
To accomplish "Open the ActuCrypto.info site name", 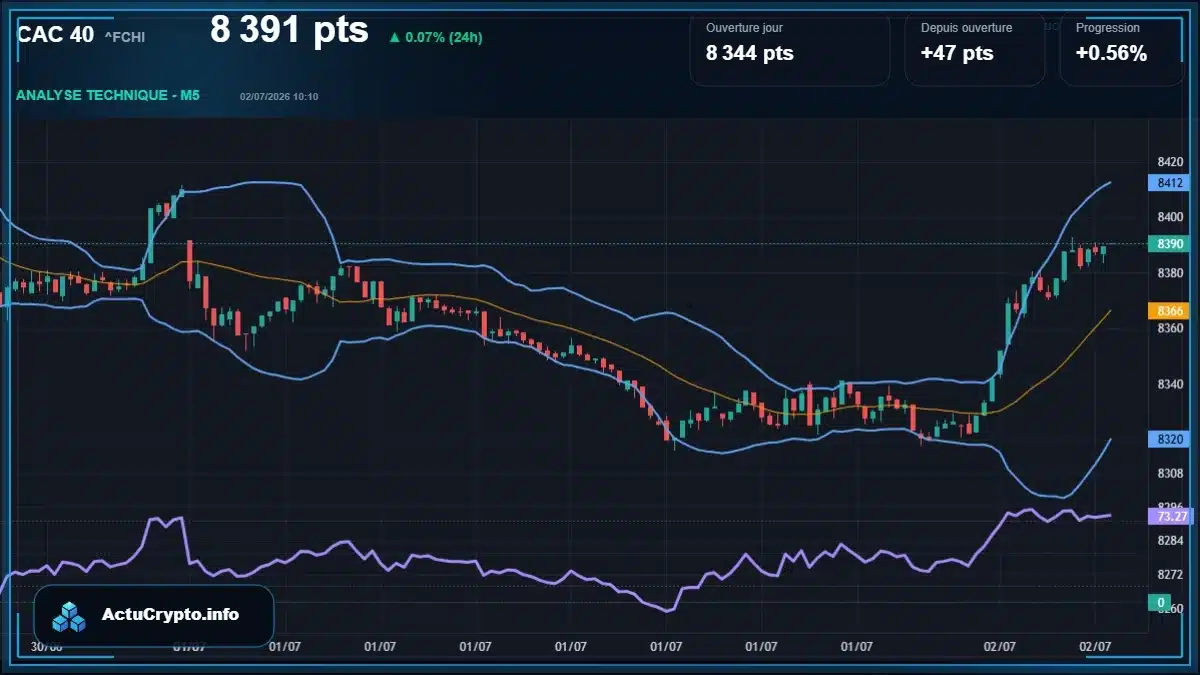I will 171,615.
